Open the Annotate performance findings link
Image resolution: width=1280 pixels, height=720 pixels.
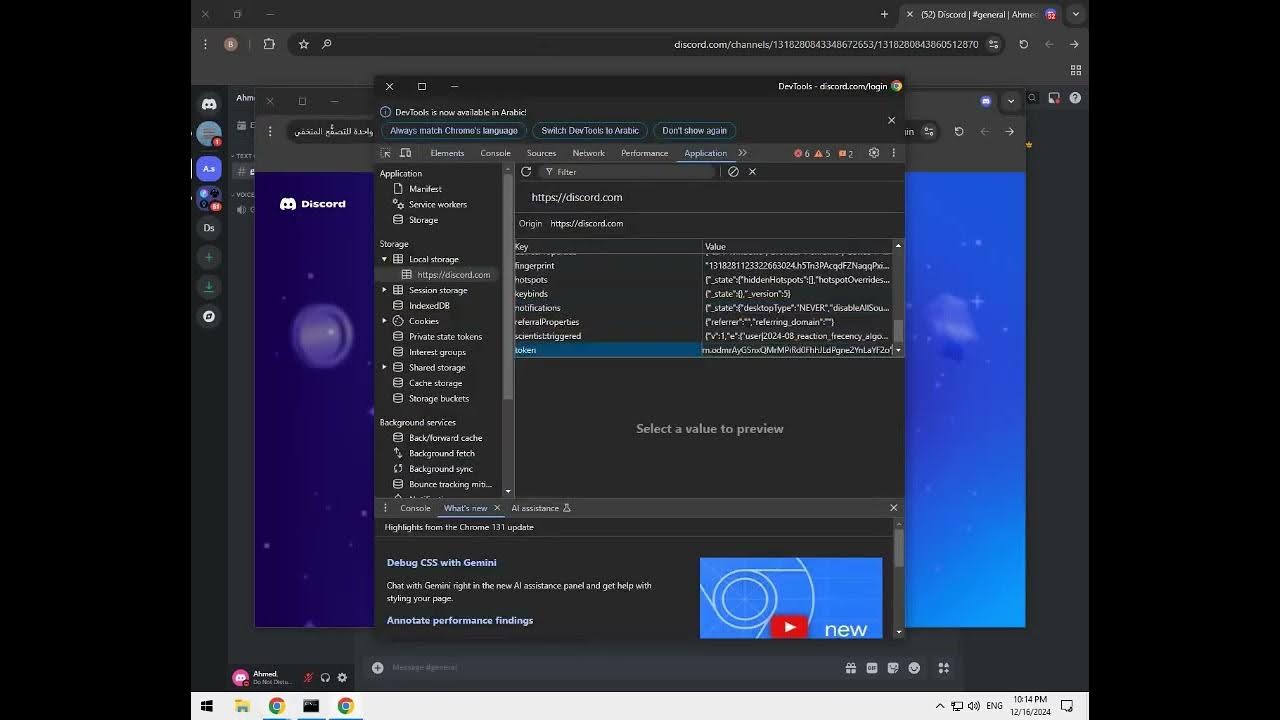(x=460, y=620)
